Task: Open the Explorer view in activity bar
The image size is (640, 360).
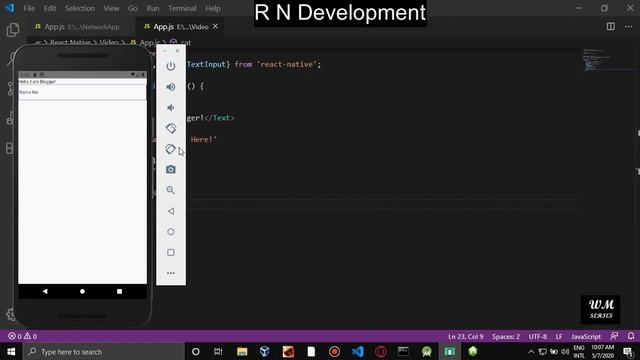Action: pyautogui.click(x=13, y=30)
